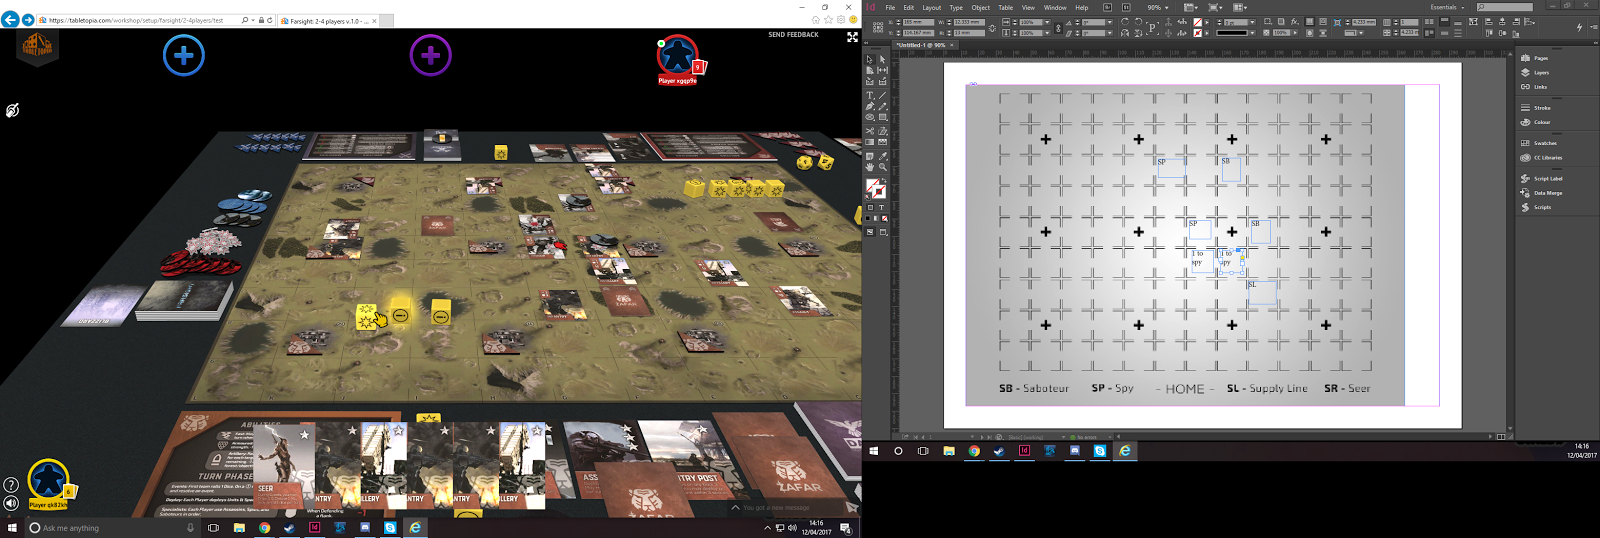The width and height of the screenshot is (1600, 538).
Task: Open the rotation angle dropdown
Action: coord(1110,22)
